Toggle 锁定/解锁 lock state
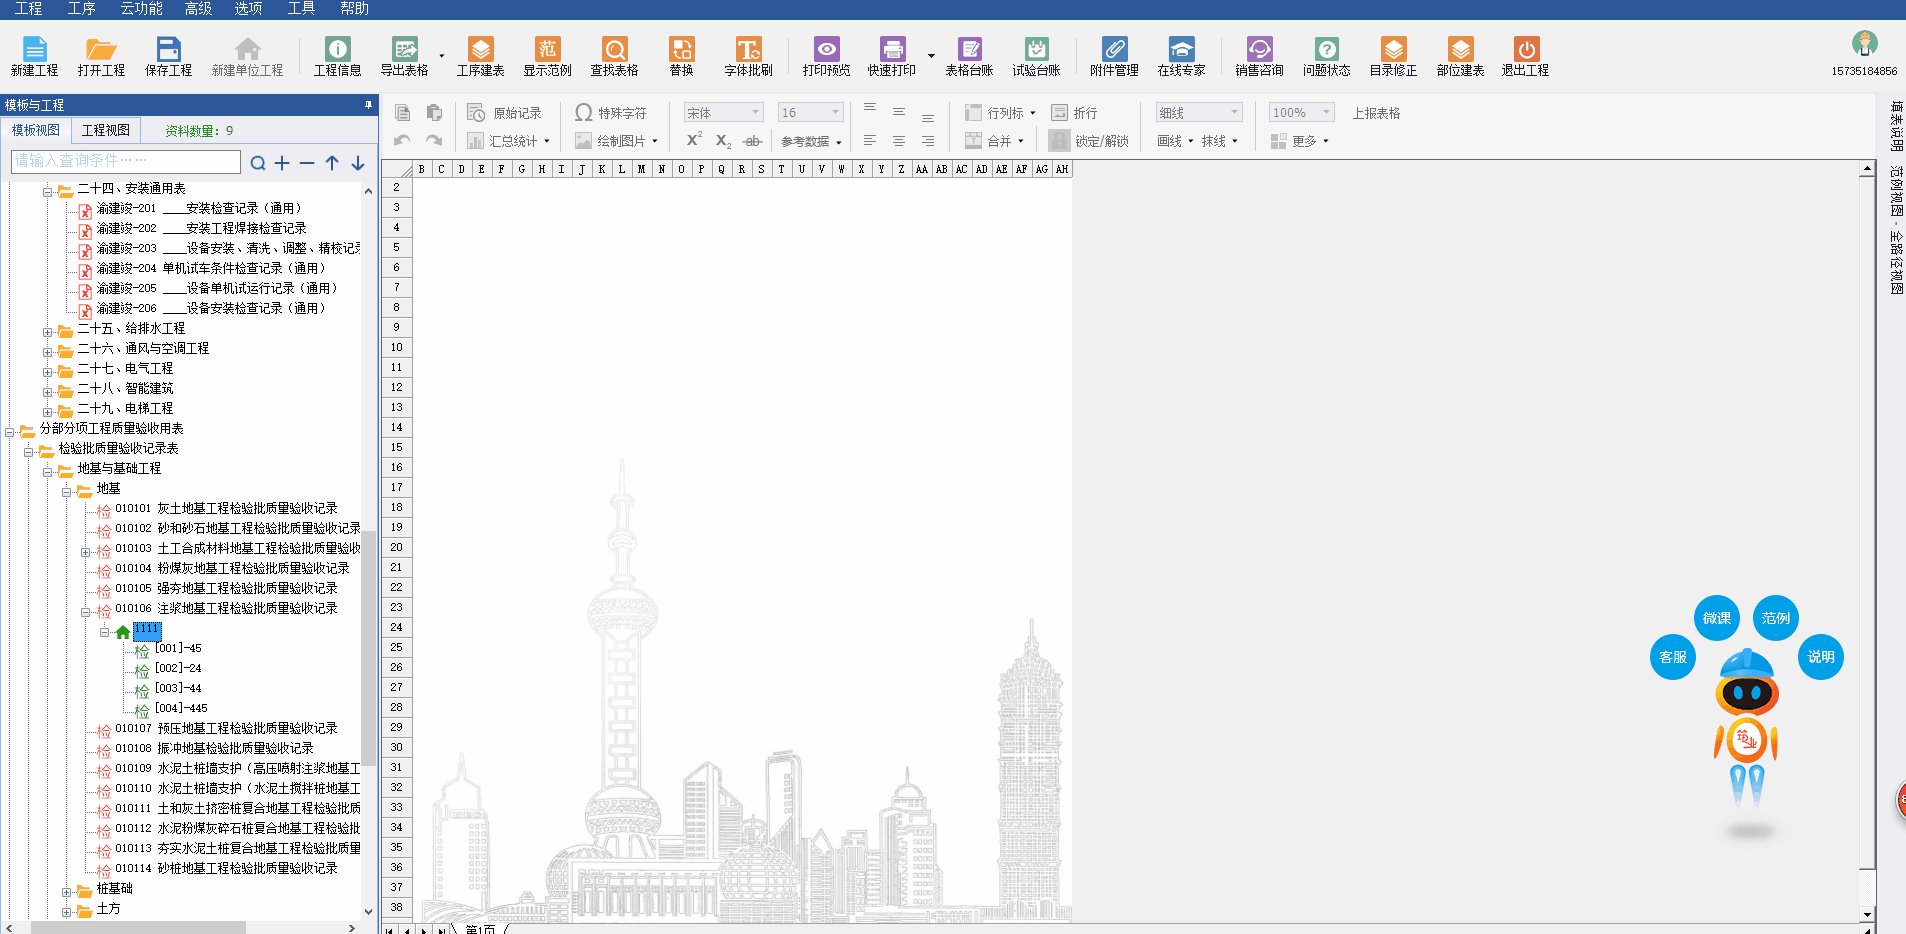The width and height of the screenshot is (1906, 934). pyautogui.click(x=1090, y=141)
